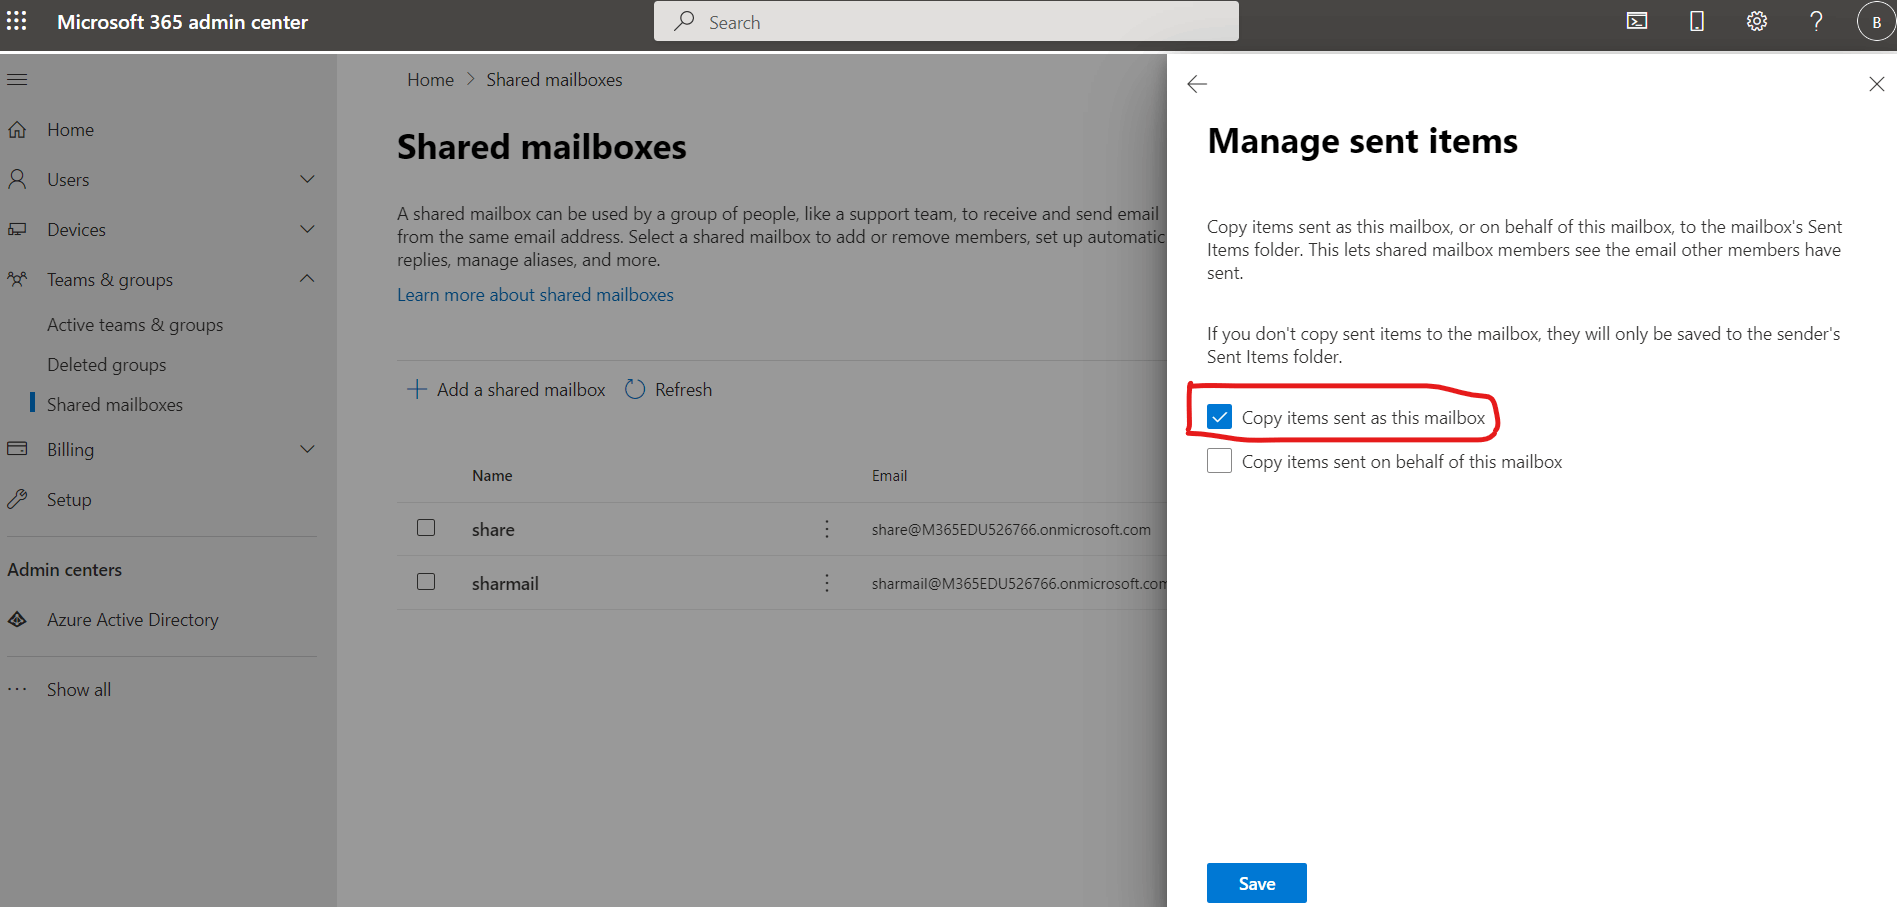Screen dimensions: 1897x907
Task: Click the Teams & groups icon
Action: (x=17, y=279)
